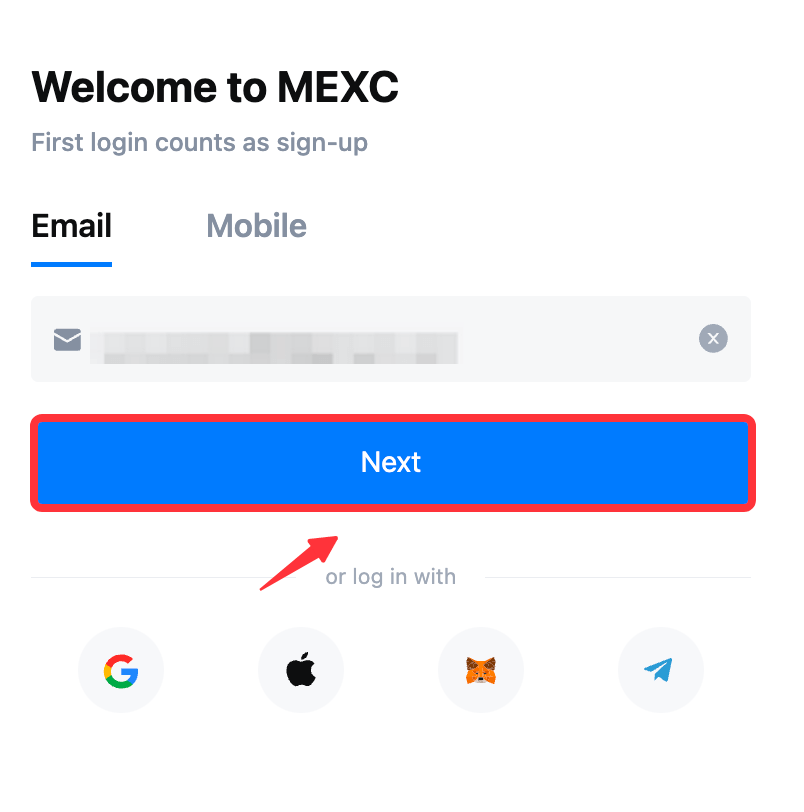Connect with the MetaMask fox icon
Screen dimensions: 804x812
pyautogui.click(x=481, y=671)
